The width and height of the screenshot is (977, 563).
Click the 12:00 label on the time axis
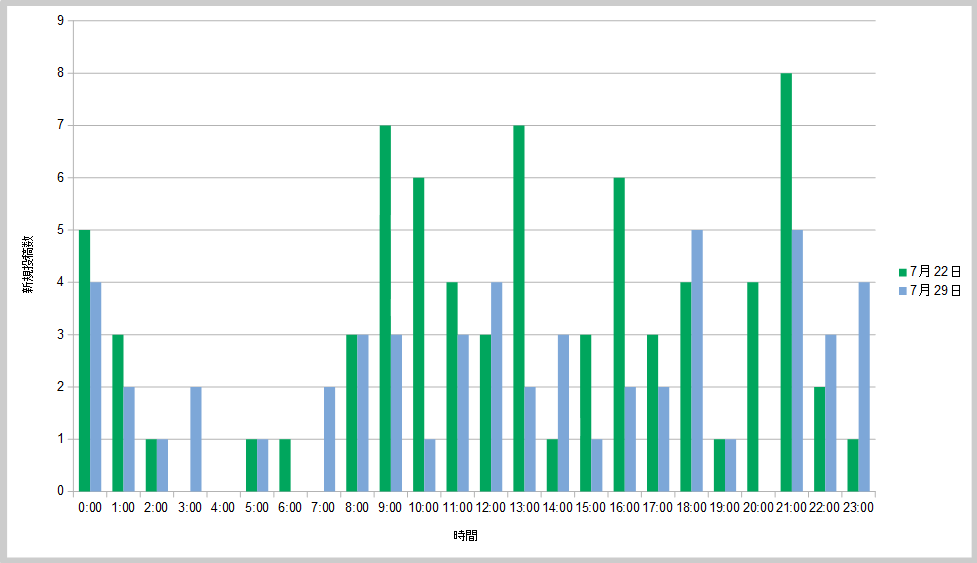pyautogui.click(x=490, y=508)
